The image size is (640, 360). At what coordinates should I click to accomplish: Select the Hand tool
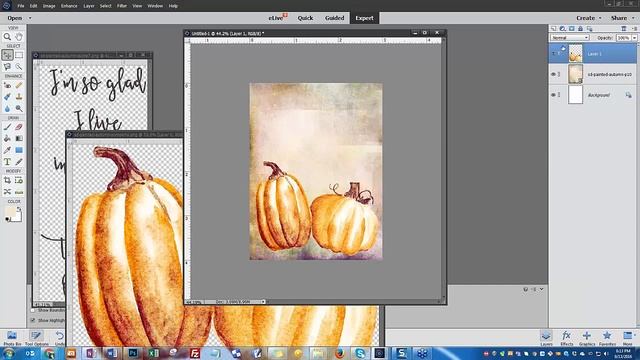point(19,37)
